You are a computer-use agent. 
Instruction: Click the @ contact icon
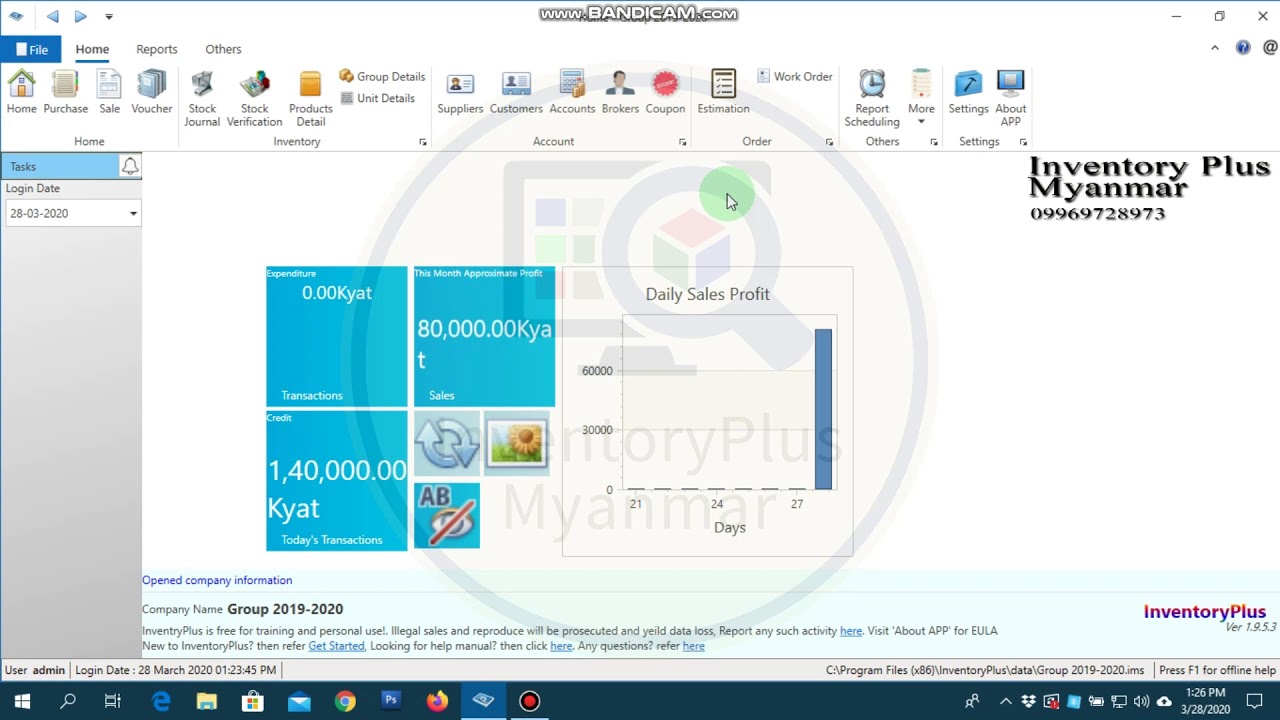(x=1270, y=47)
